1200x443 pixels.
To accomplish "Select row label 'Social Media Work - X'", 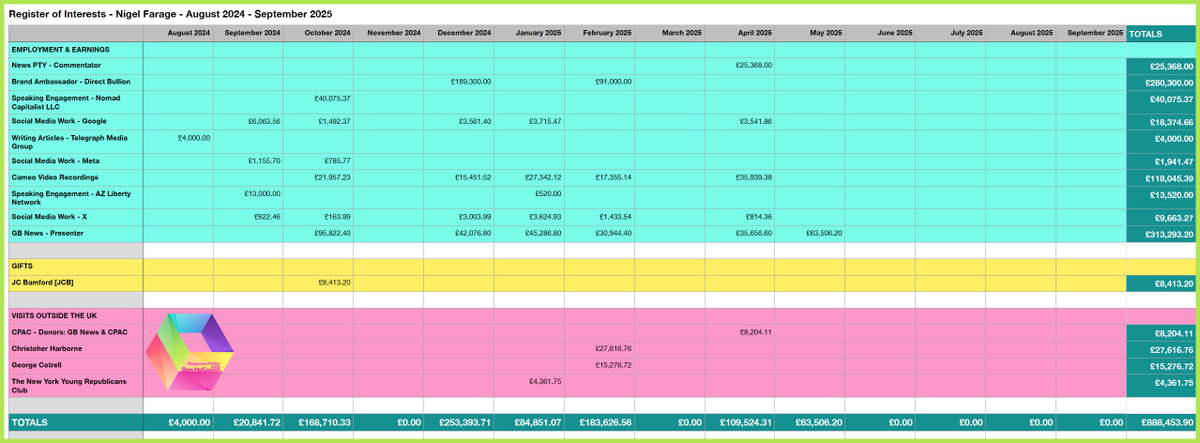I will tap(50, 216).
